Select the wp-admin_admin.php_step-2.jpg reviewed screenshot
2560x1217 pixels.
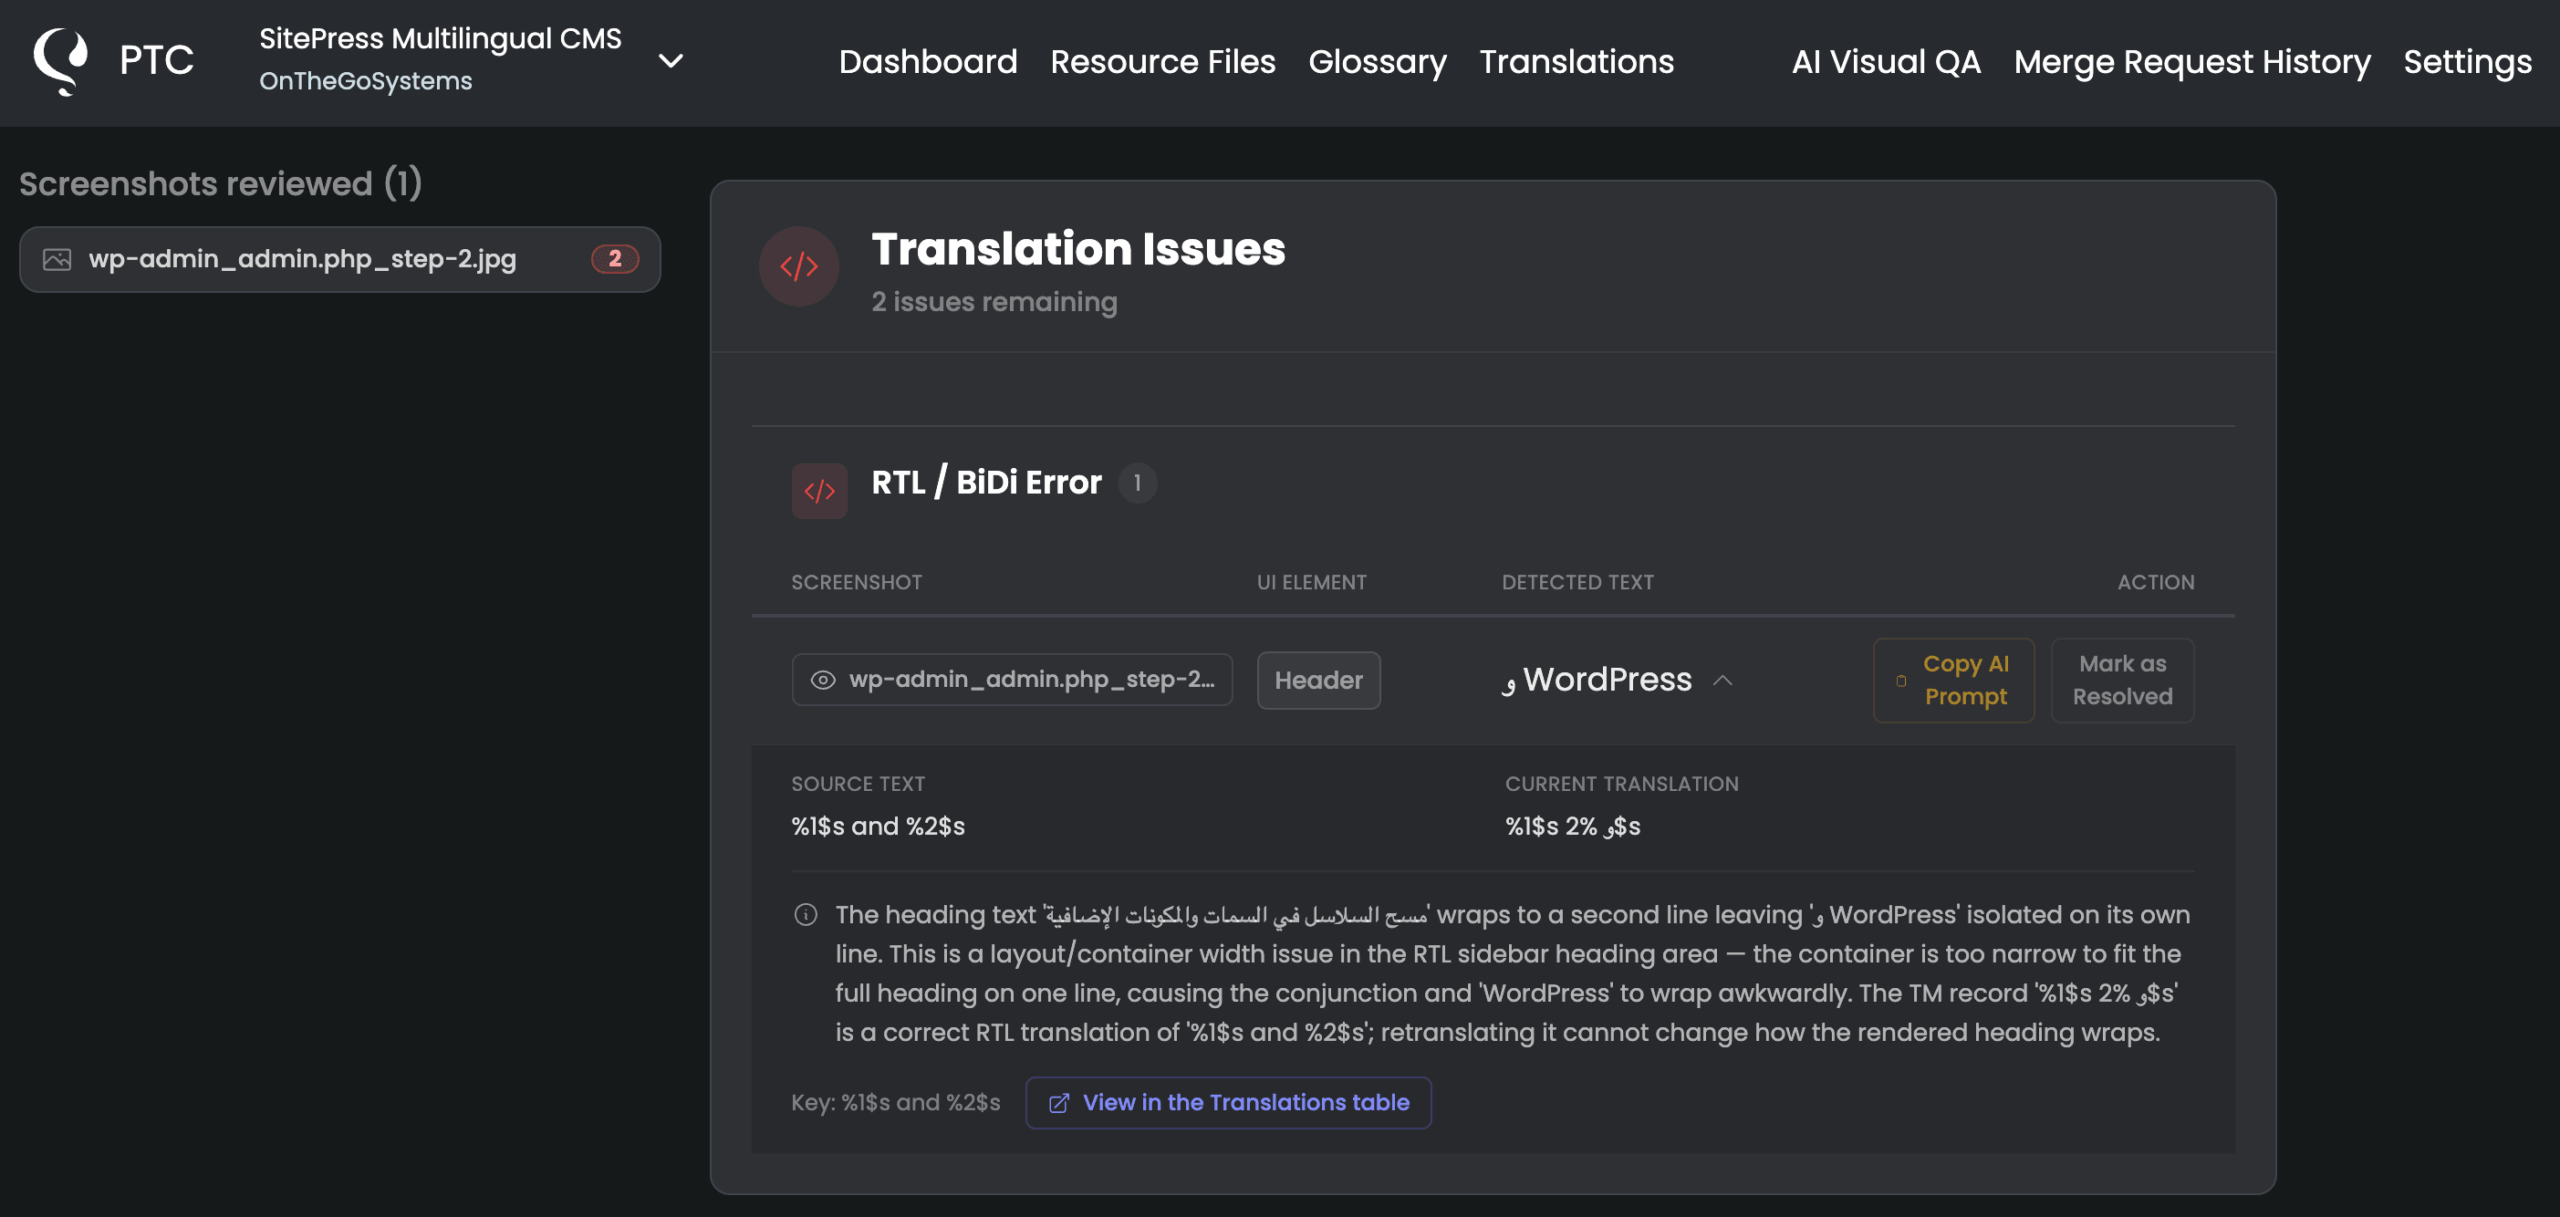(340, 259)
